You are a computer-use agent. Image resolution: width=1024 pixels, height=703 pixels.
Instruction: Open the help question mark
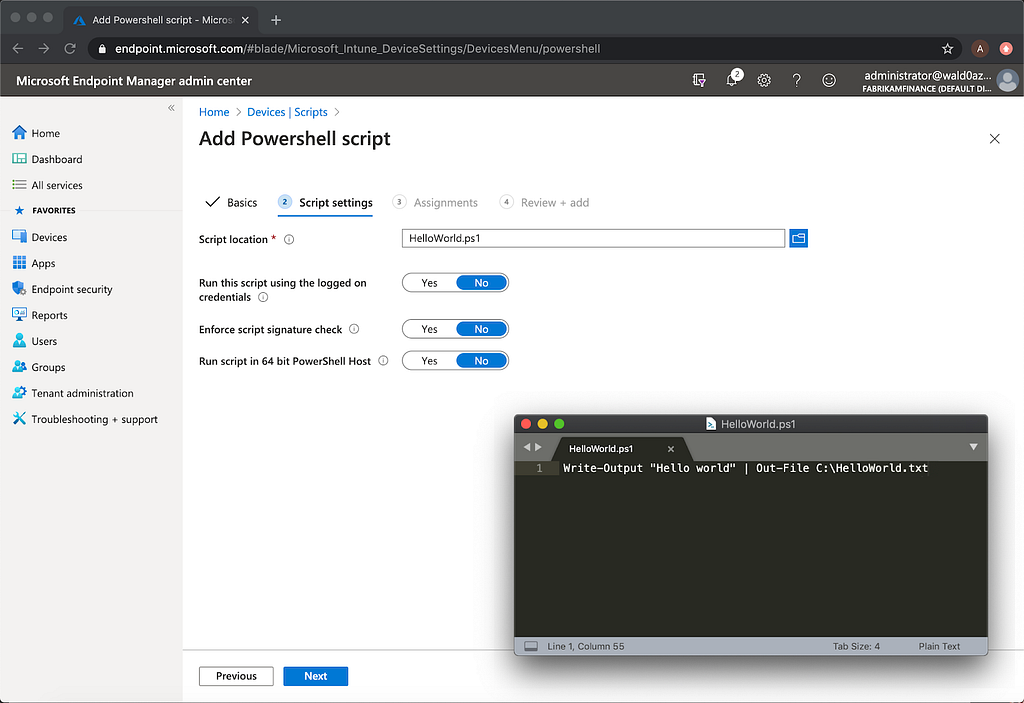point(796,80)
